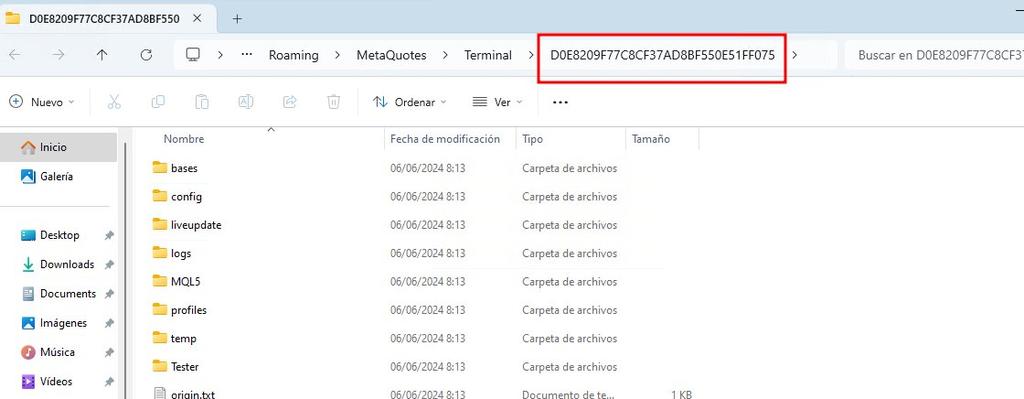Click the modification date of config
The image size is (1024, 399).
(x=428, y=197)
